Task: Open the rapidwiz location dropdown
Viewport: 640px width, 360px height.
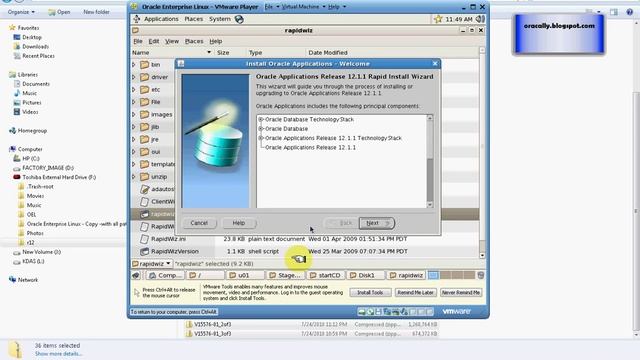Action: click(152, 264)
